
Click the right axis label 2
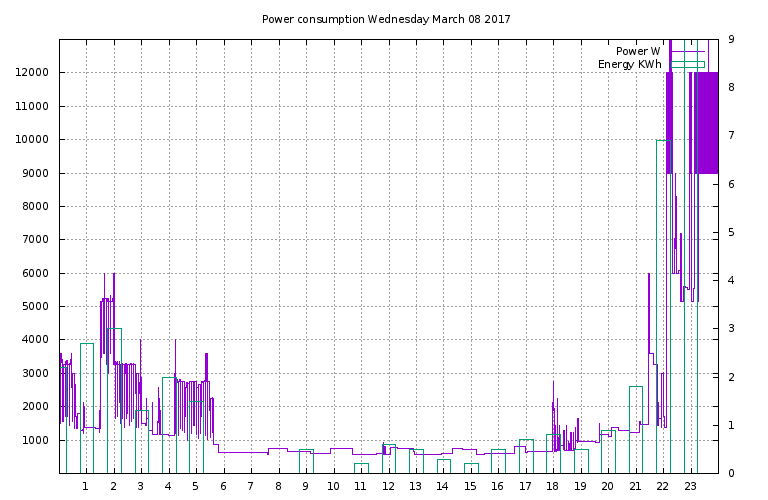731,377
